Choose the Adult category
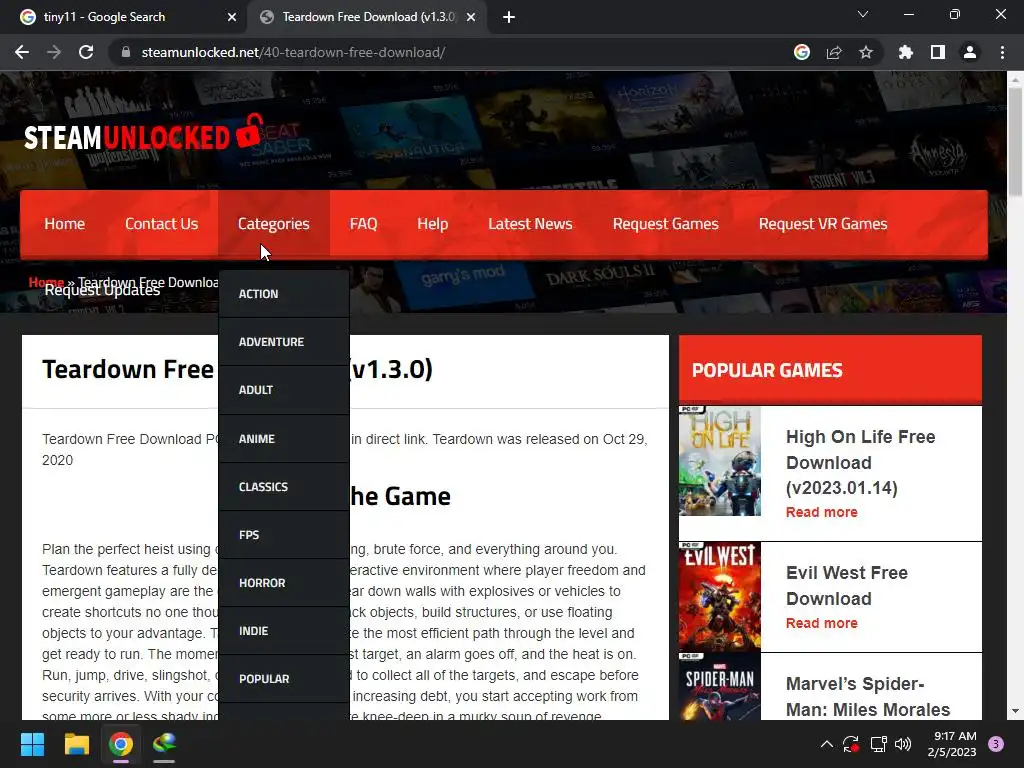 [x=284, y=390]
